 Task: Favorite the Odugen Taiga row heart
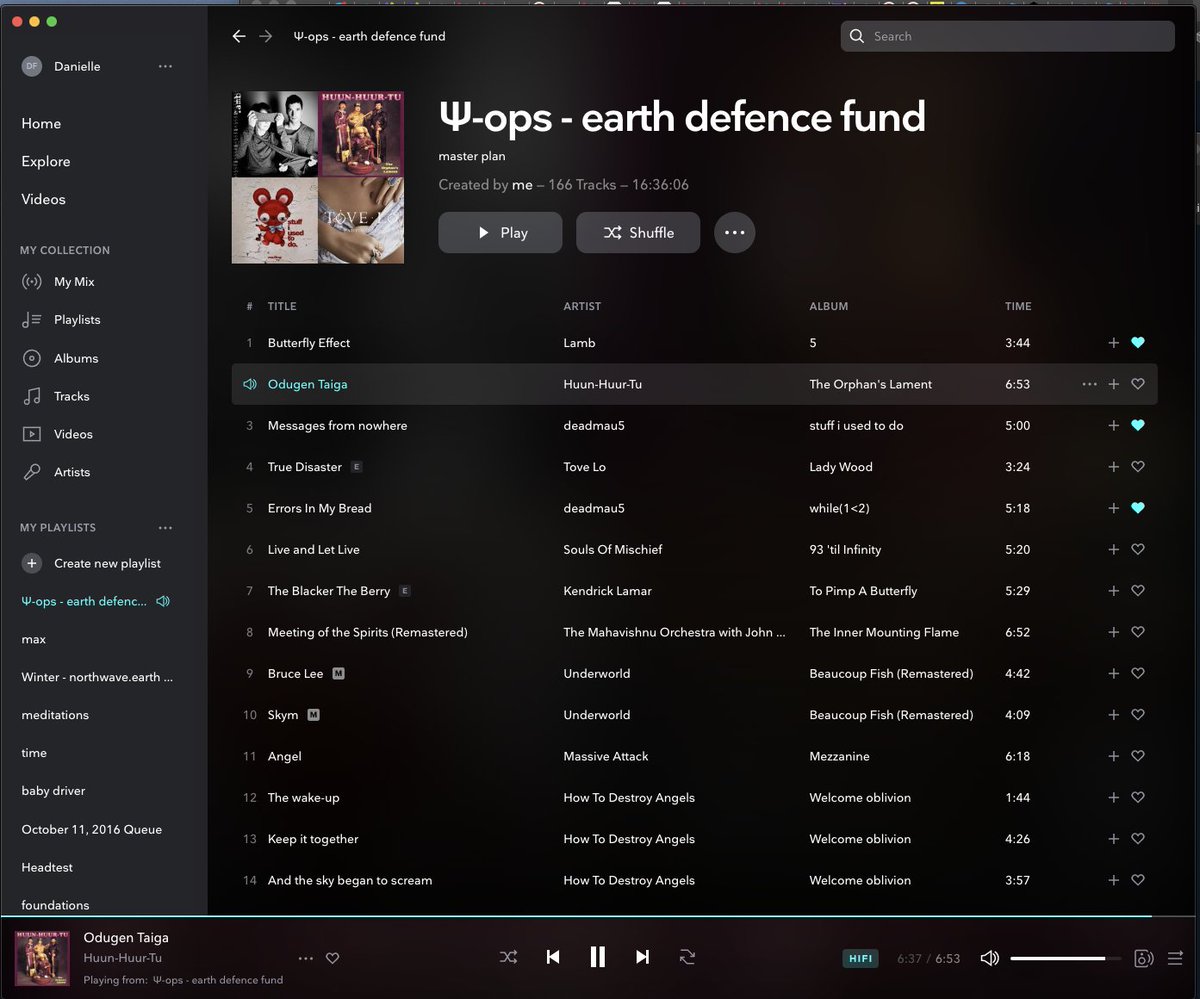(x=1137, y=384)
